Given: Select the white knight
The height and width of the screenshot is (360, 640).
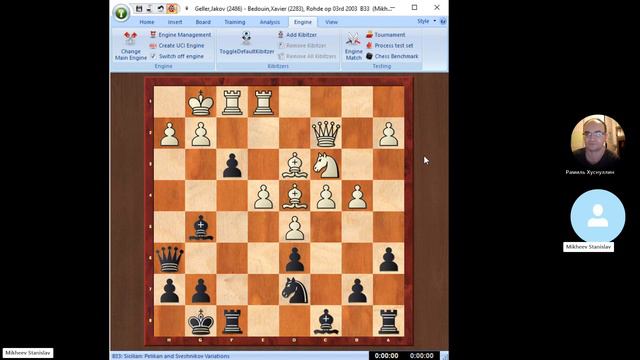Looking at the screenshot, I should 326,165.
